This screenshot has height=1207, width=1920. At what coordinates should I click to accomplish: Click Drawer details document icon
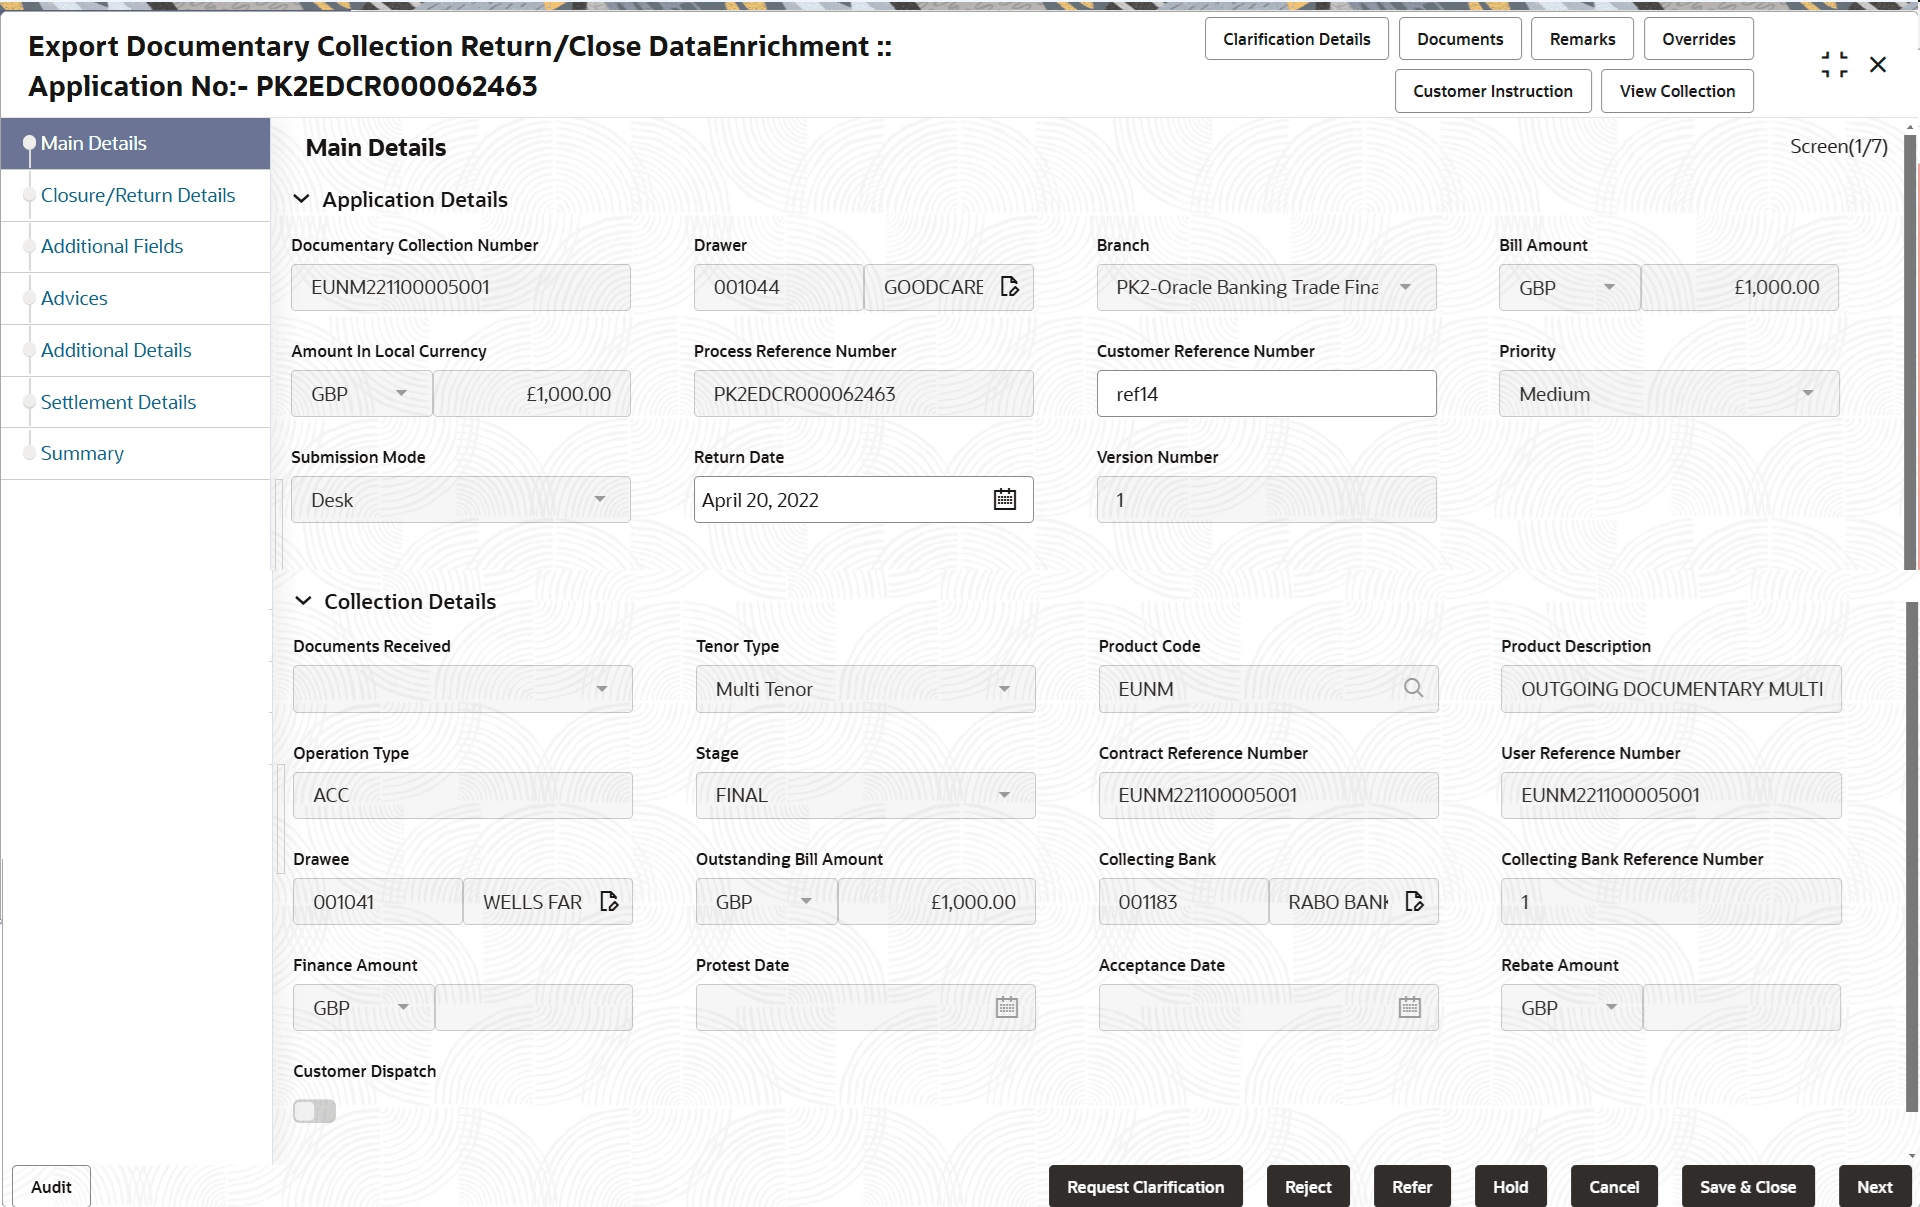tap(1010, 287)
